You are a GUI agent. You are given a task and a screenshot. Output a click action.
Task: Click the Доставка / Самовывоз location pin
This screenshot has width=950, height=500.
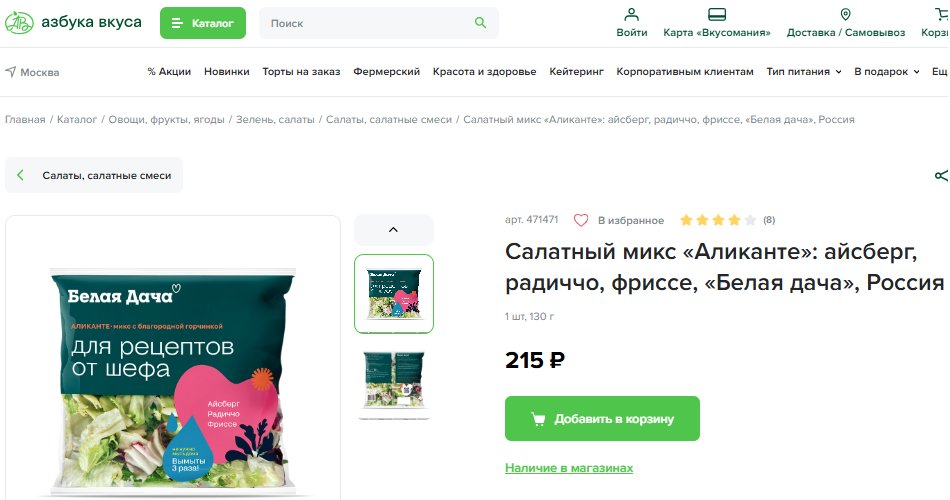(845, 14)
